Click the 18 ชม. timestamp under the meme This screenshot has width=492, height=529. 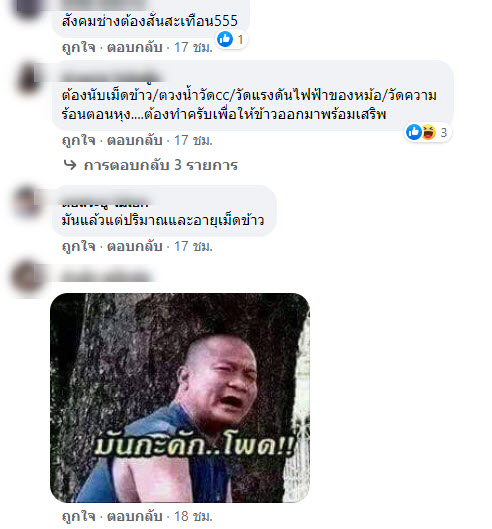(193, 516)
